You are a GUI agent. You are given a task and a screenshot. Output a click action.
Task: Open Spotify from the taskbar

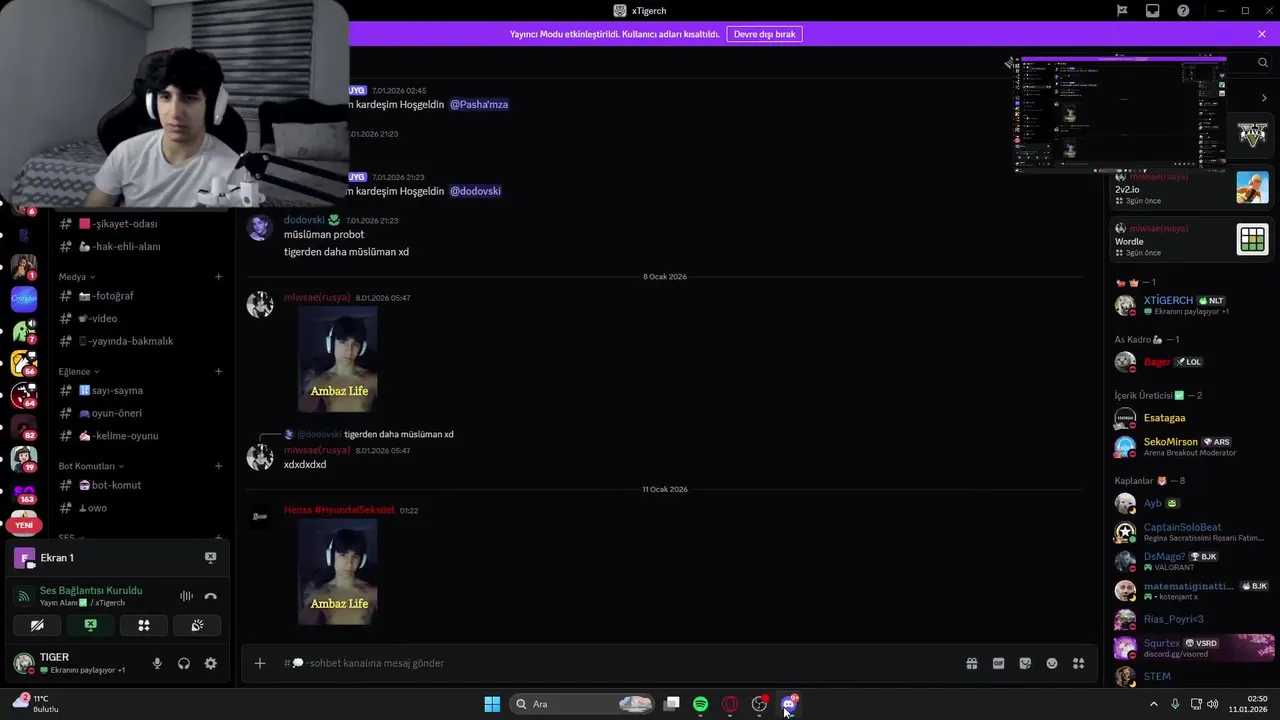click(701, 704)
